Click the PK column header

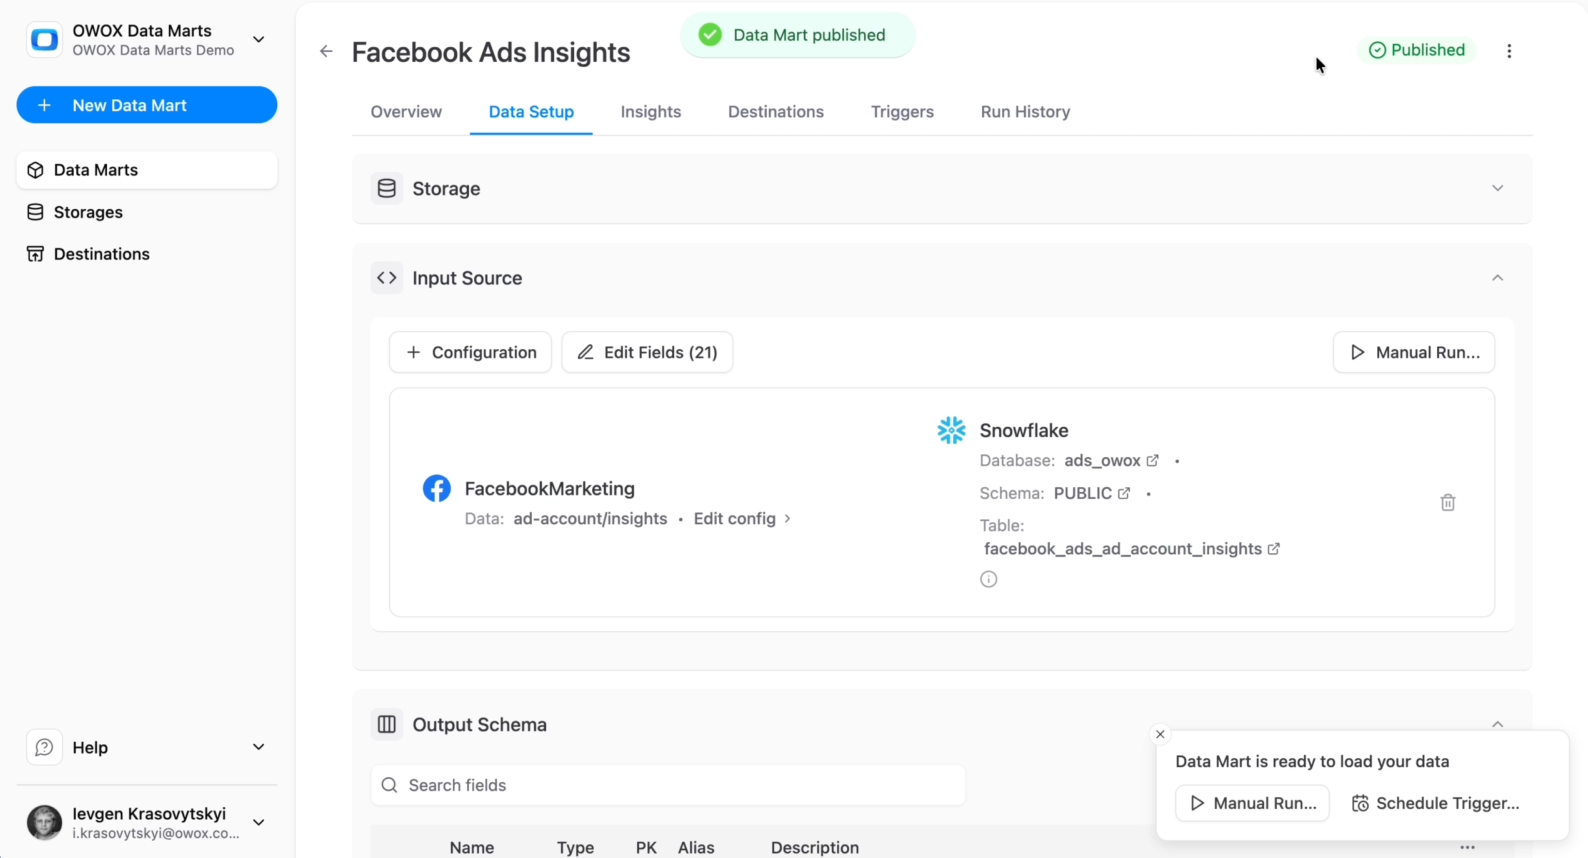click(646, 847)
